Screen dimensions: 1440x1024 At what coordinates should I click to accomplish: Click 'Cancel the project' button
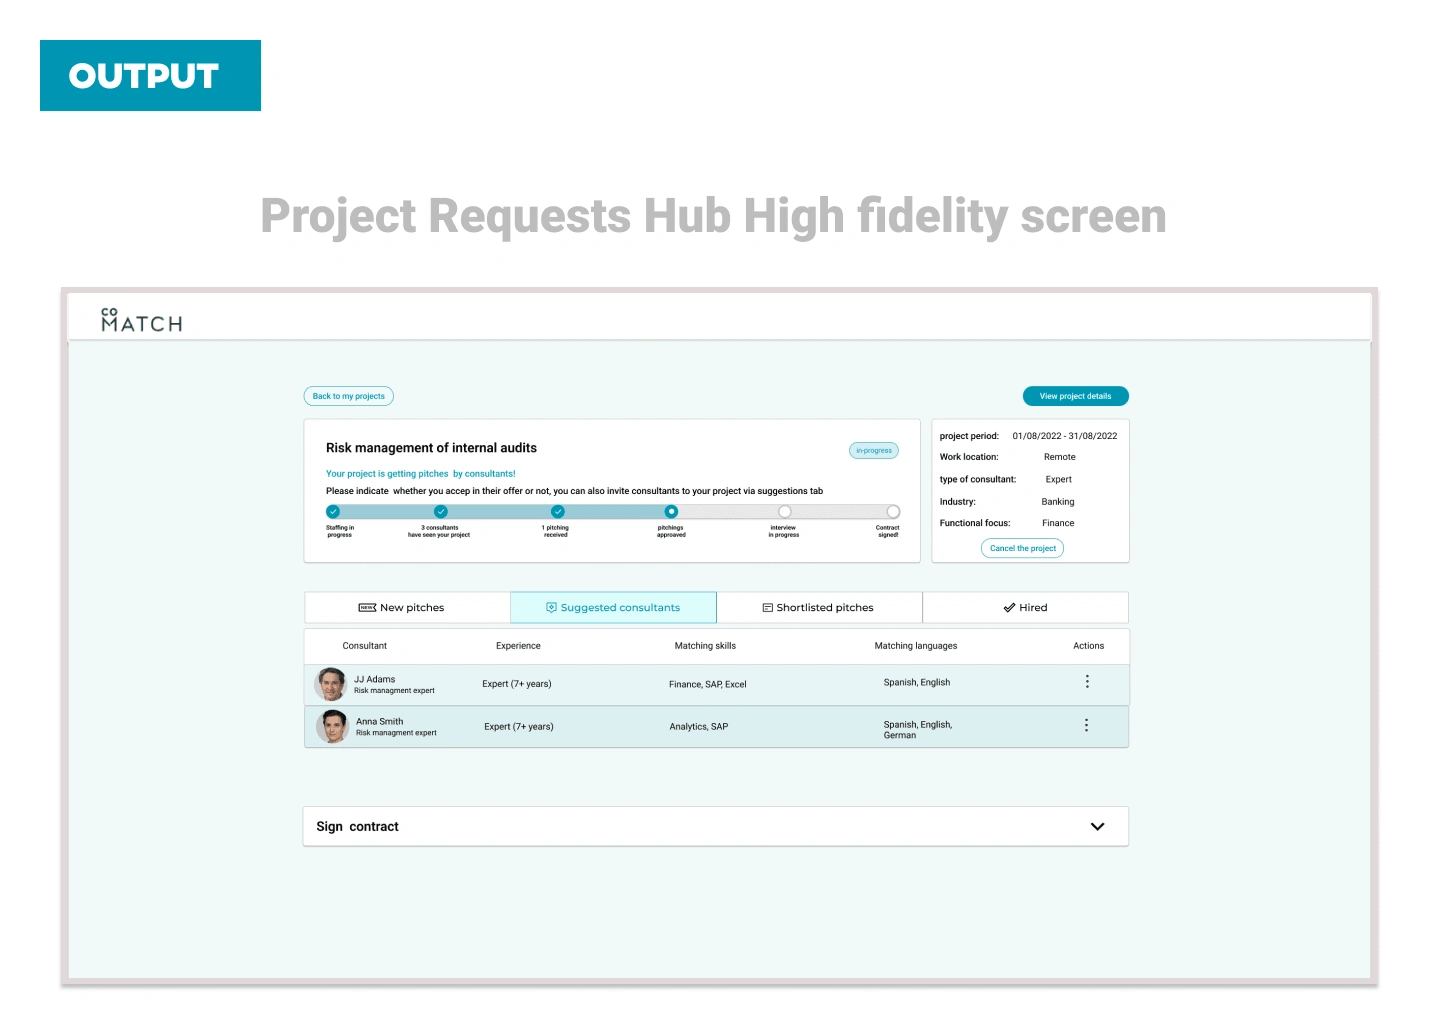coord(1022,548)
